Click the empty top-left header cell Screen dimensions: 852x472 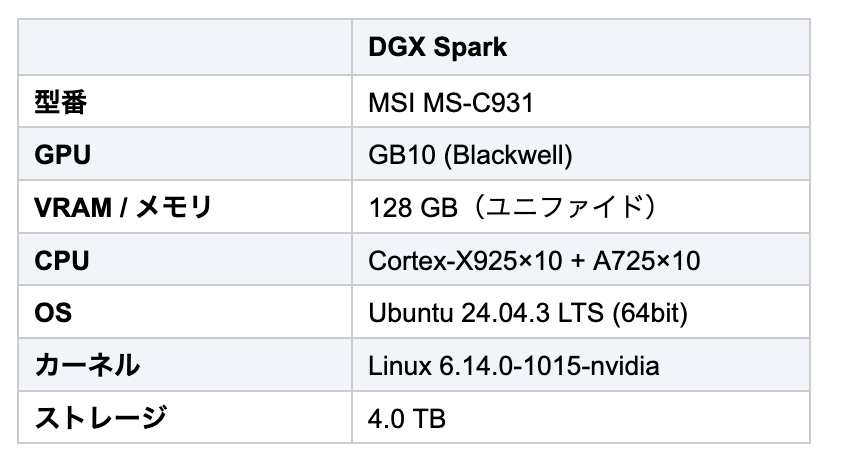coord(185,47)
